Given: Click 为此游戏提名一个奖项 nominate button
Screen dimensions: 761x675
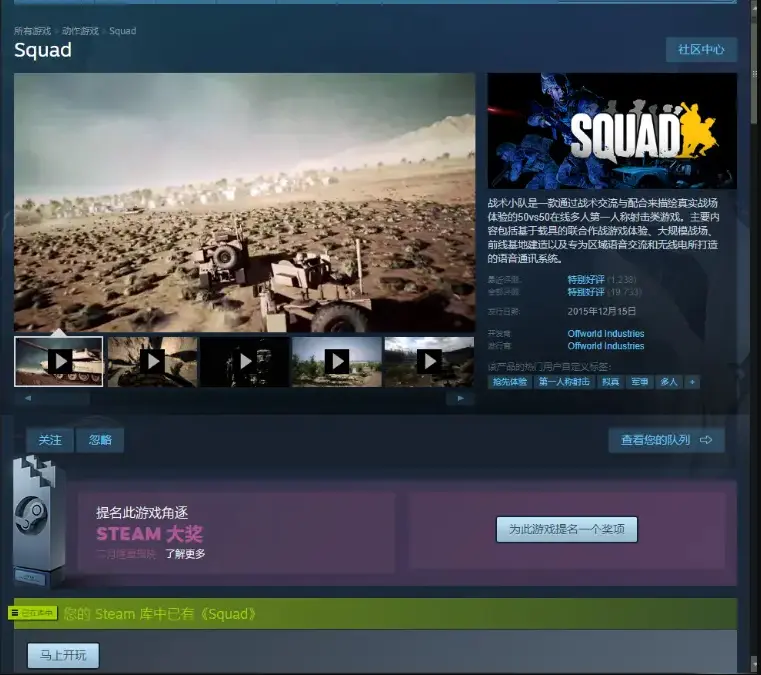Looking at the screenshot, I should coord(566,529).
